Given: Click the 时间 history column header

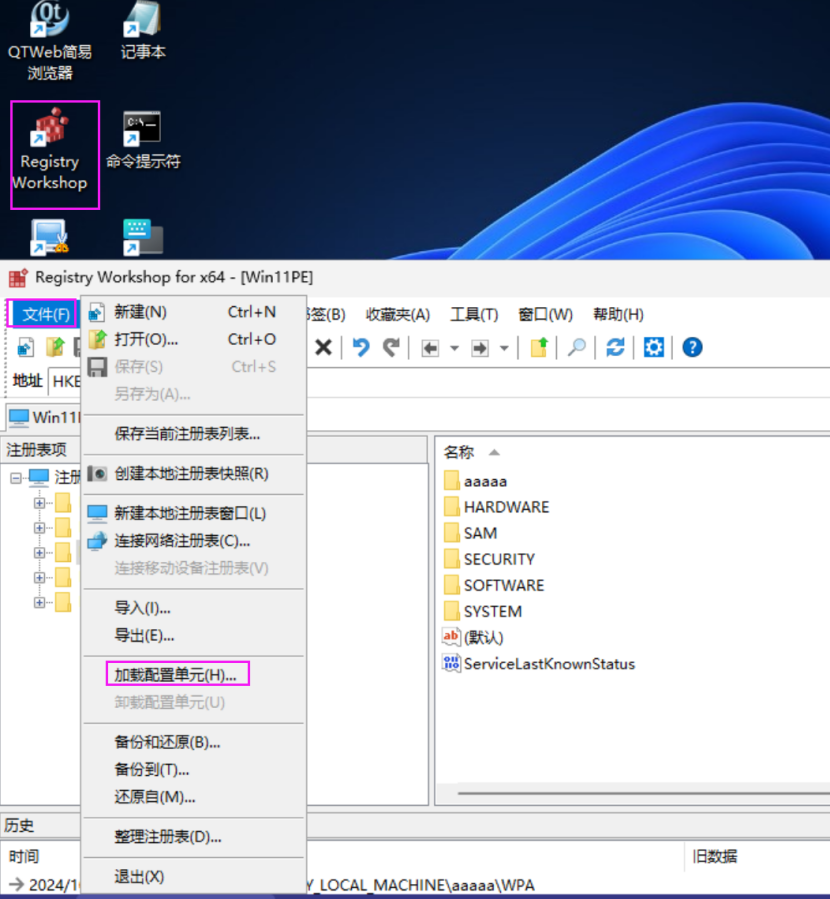Looking at the screenshot, I should tap(24, 857).
